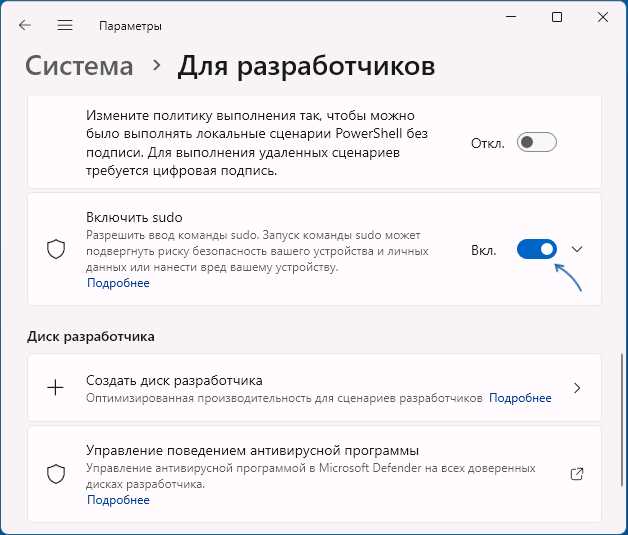Click the Диск разработчика section header
Viewport: 628px width, 535px height.
point(91,336)
